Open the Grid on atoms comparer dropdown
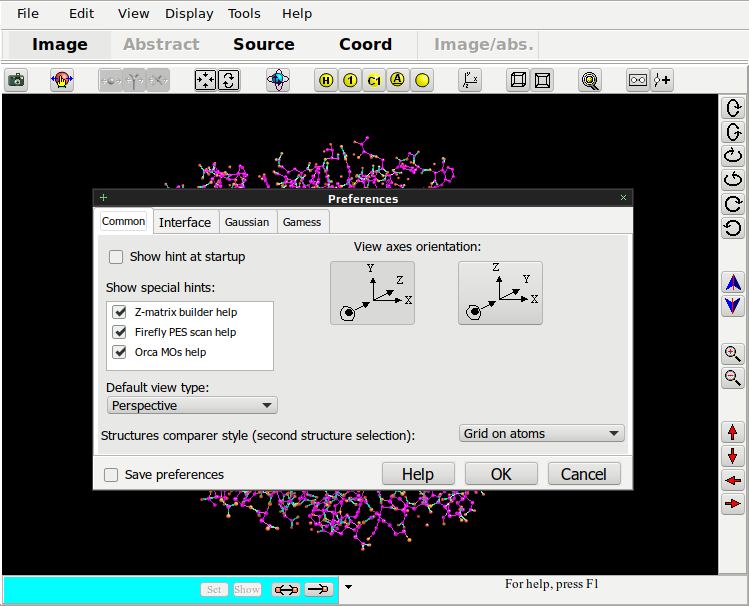 tap(542, 434)
